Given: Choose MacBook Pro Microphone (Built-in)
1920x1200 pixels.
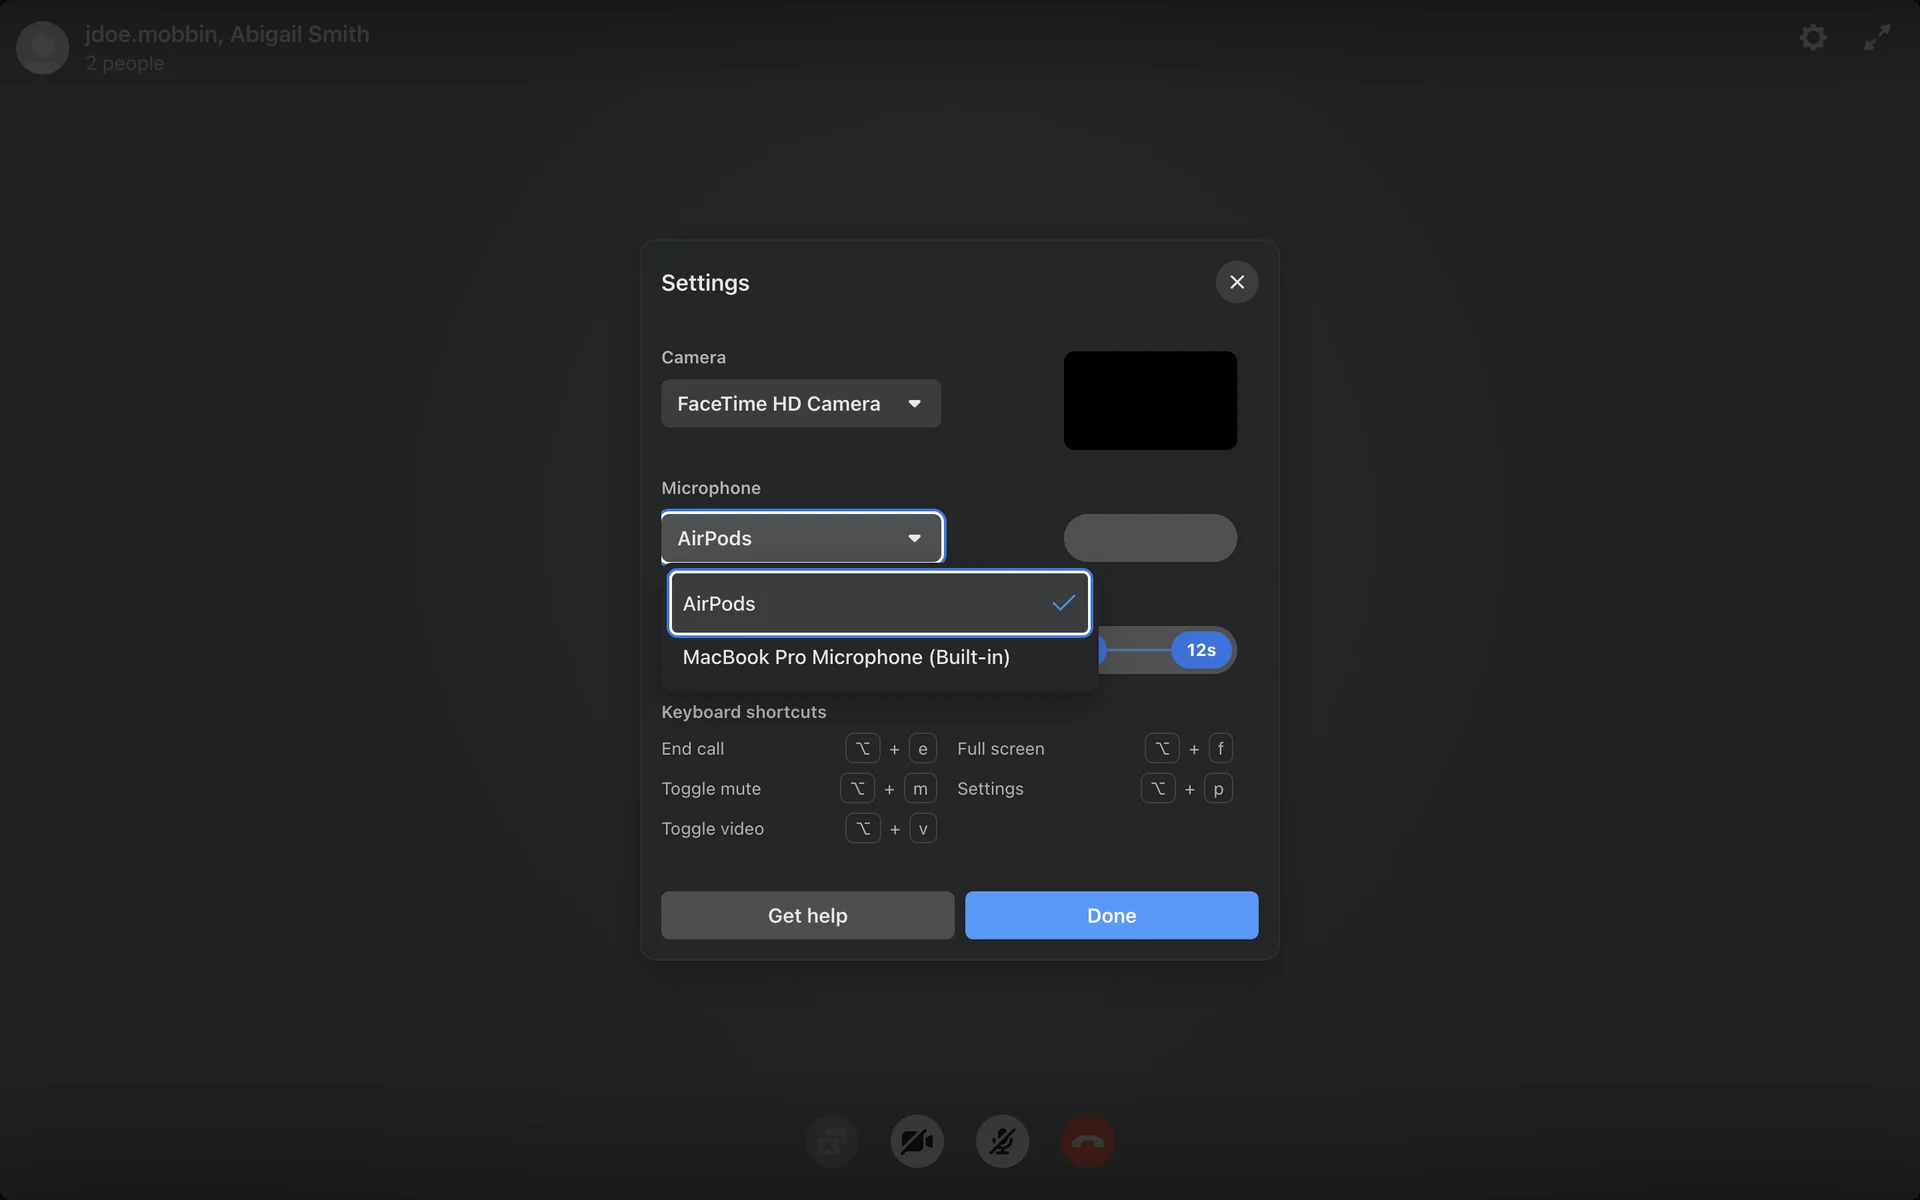Looking at the screenshot, I should [x=846, y=657].
